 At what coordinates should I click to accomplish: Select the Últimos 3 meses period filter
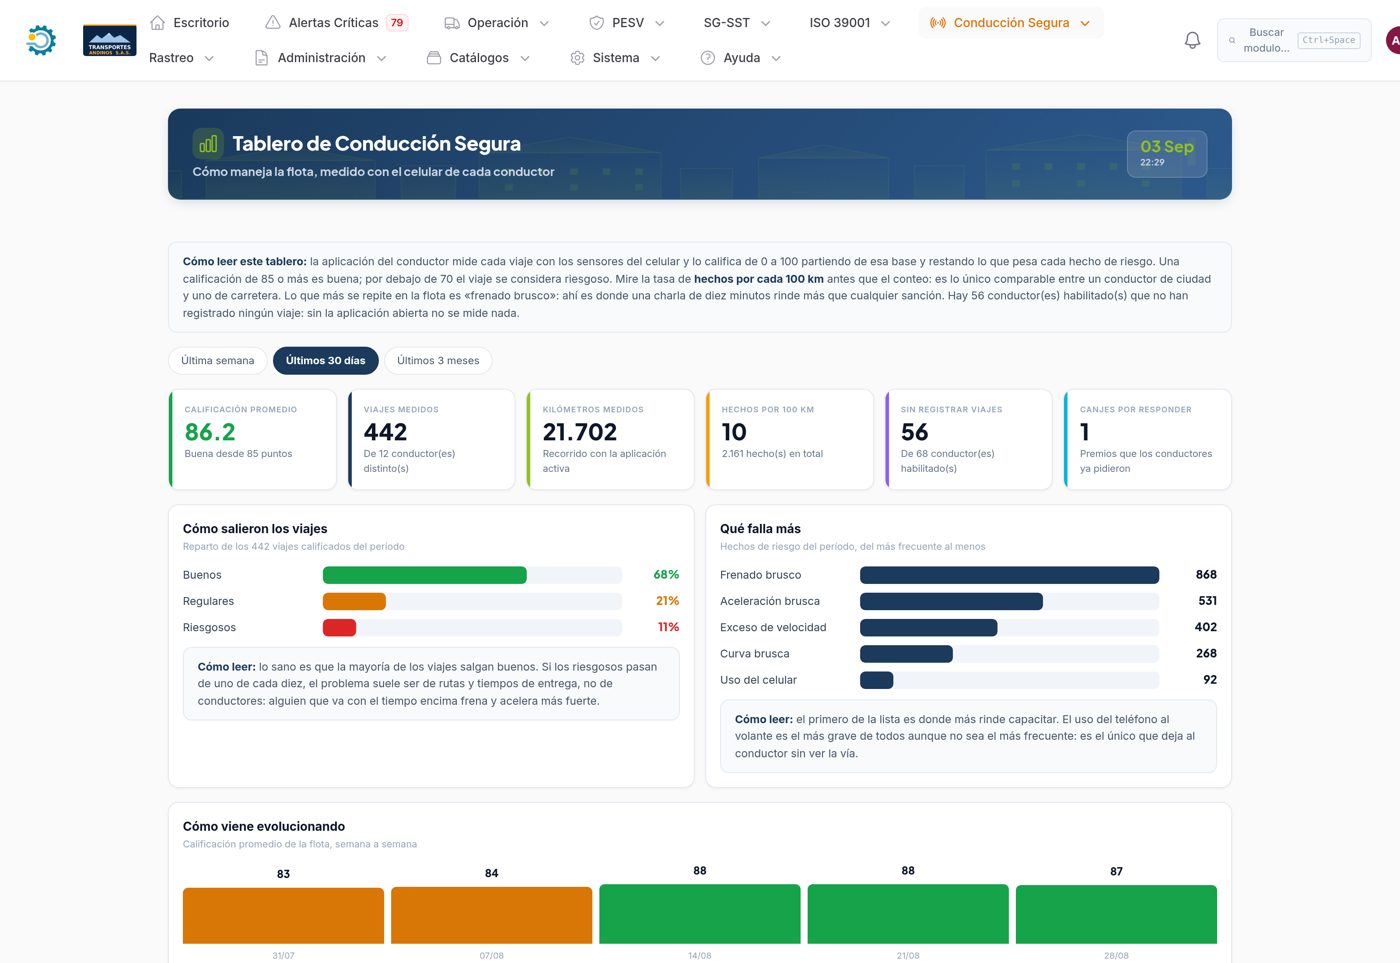438,361
